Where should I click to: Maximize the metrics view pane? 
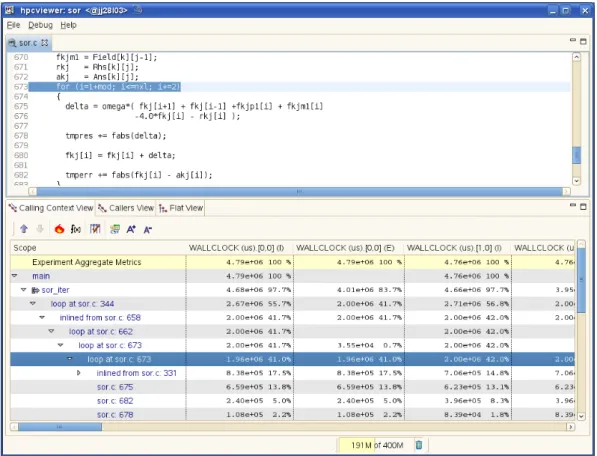583,207
